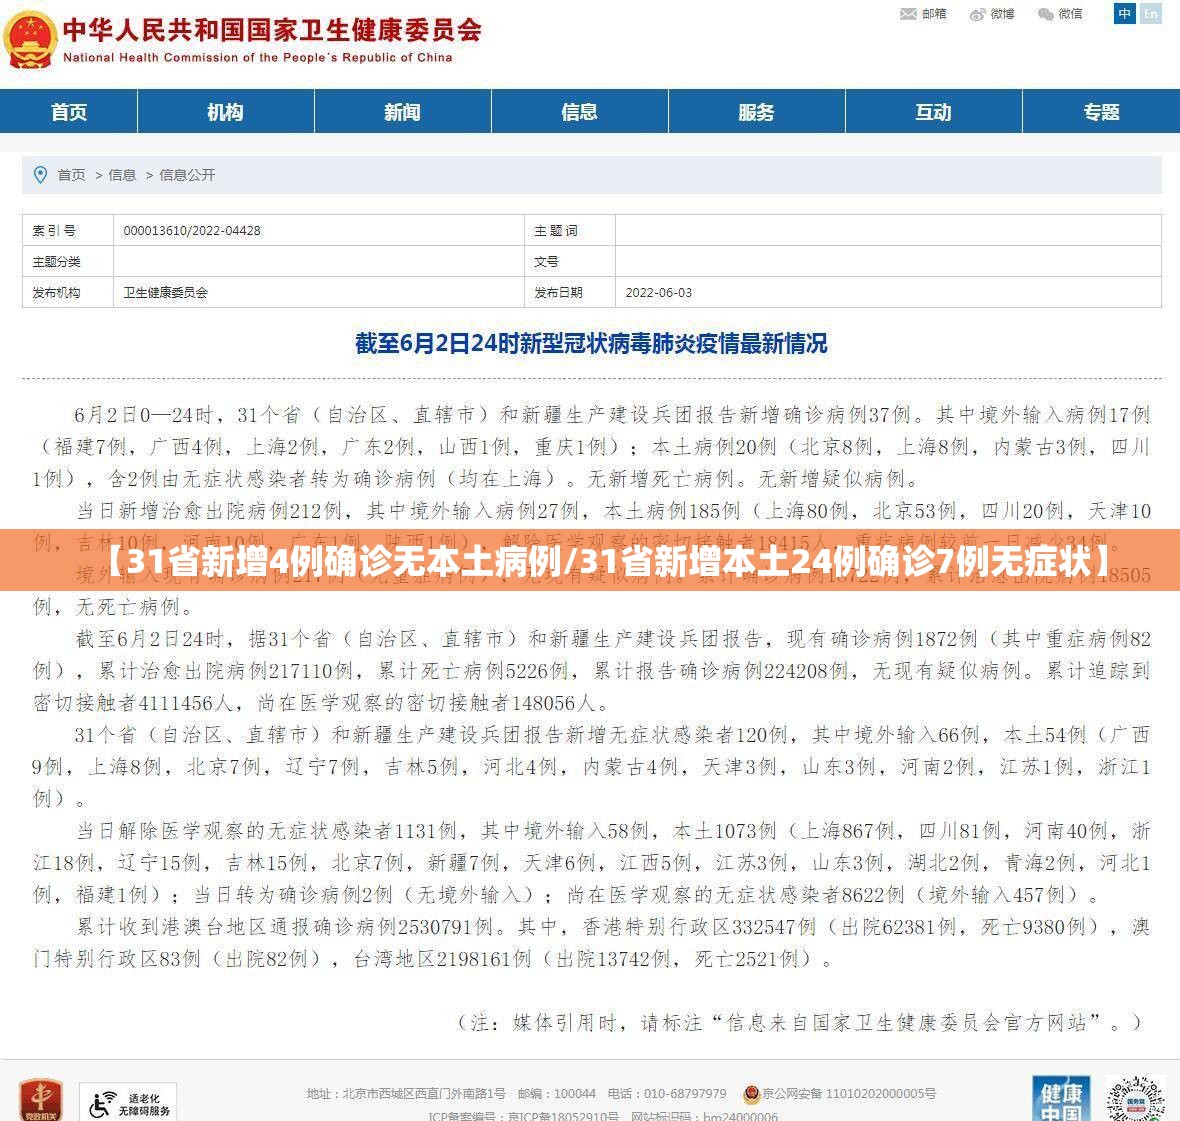Open the 微博 Weibo icon link
1180x1121 pixels.
coord(992,14)
